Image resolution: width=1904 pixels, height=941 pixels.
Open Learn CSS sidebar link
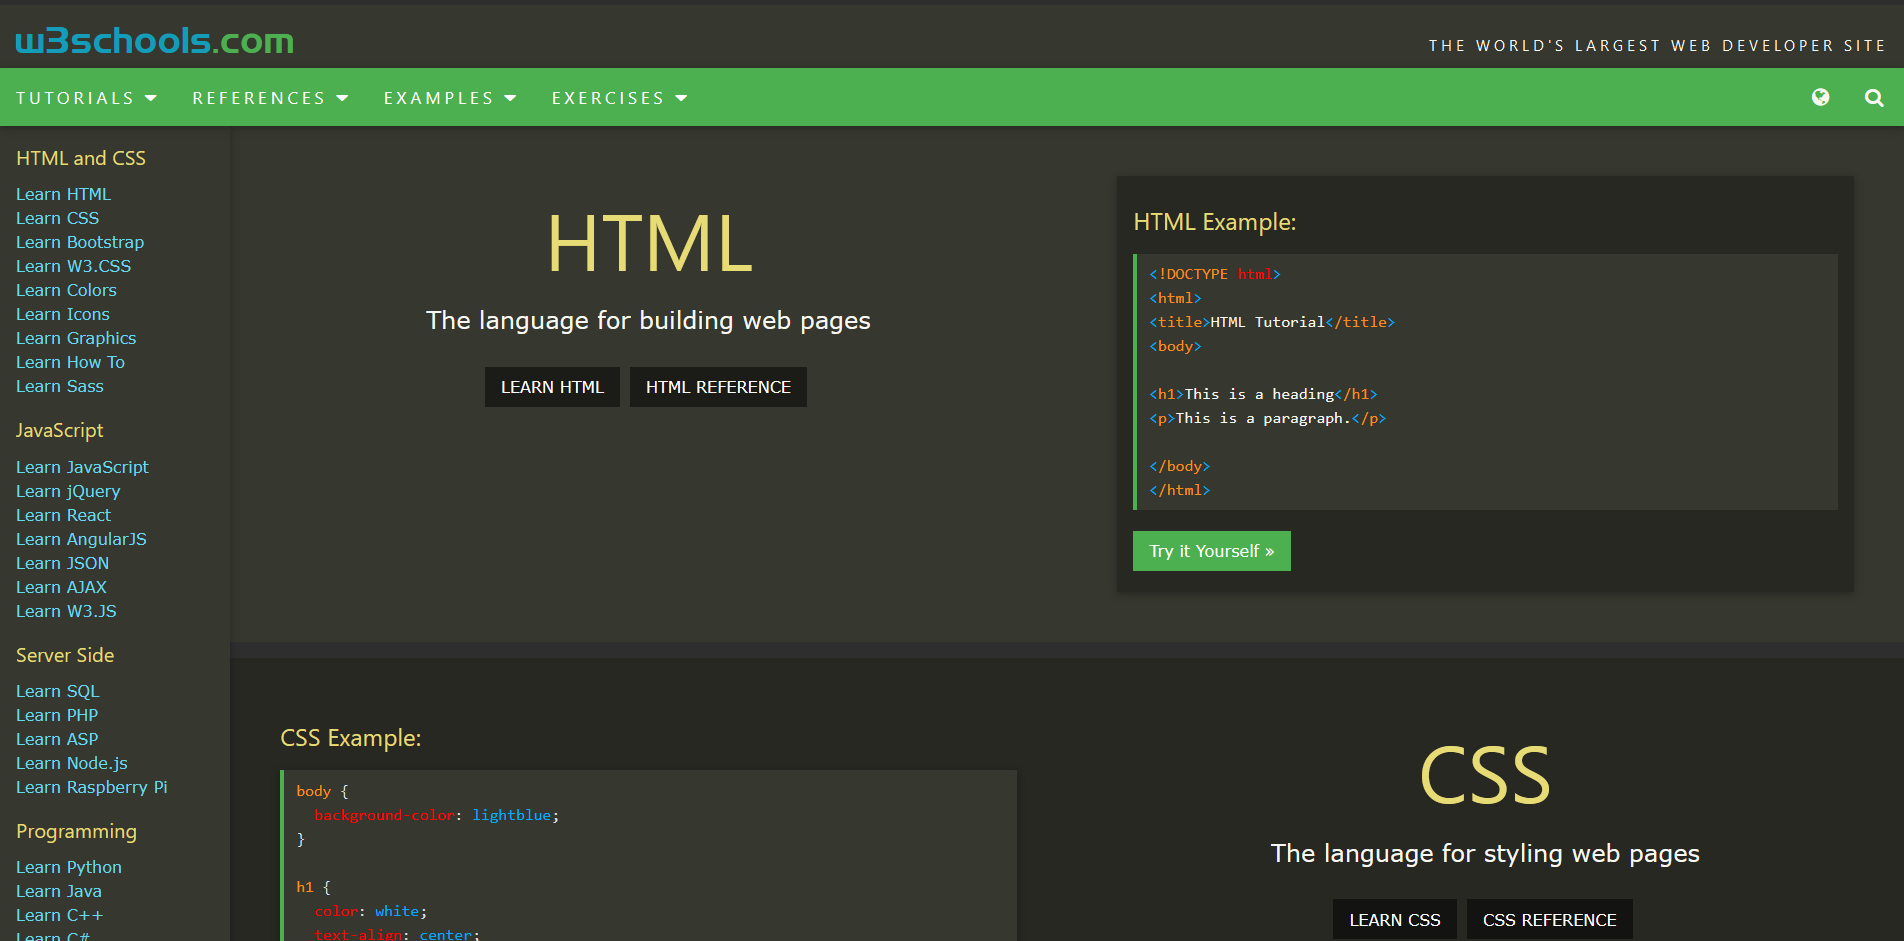57,218
